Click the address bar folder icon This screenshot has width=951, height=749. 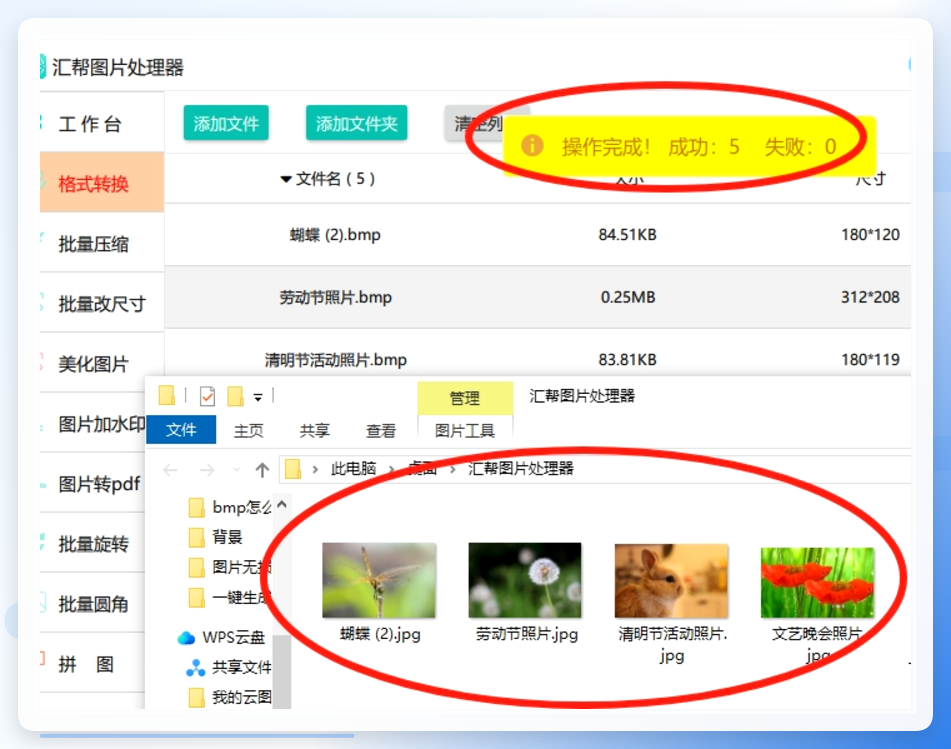[x=293, y=469]
